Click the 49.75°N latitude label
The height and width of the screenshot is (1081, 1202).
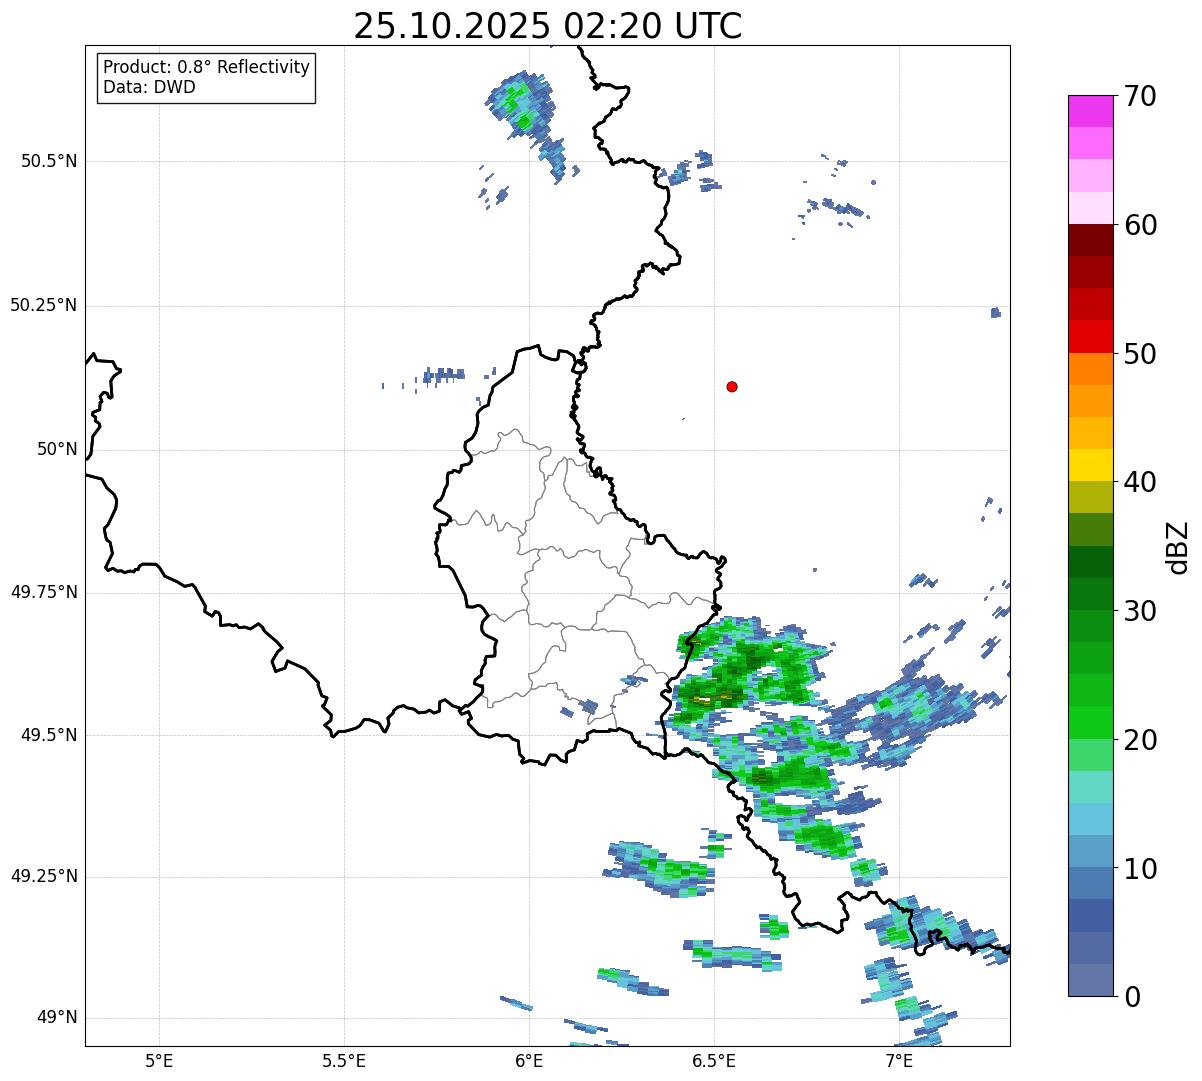(x=43, y=592)
